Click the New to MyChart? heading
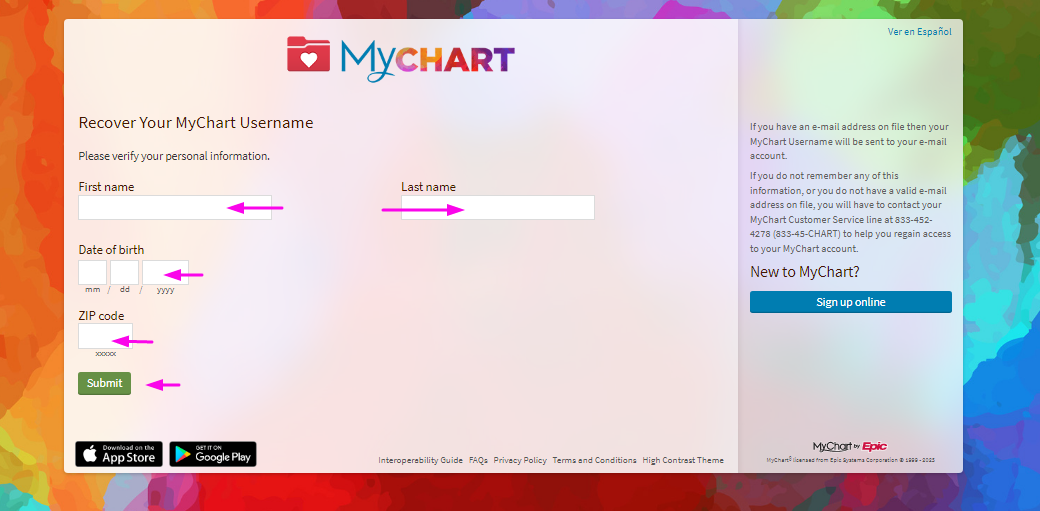The width and height of the screenshot is (1040, 511). 805,271
